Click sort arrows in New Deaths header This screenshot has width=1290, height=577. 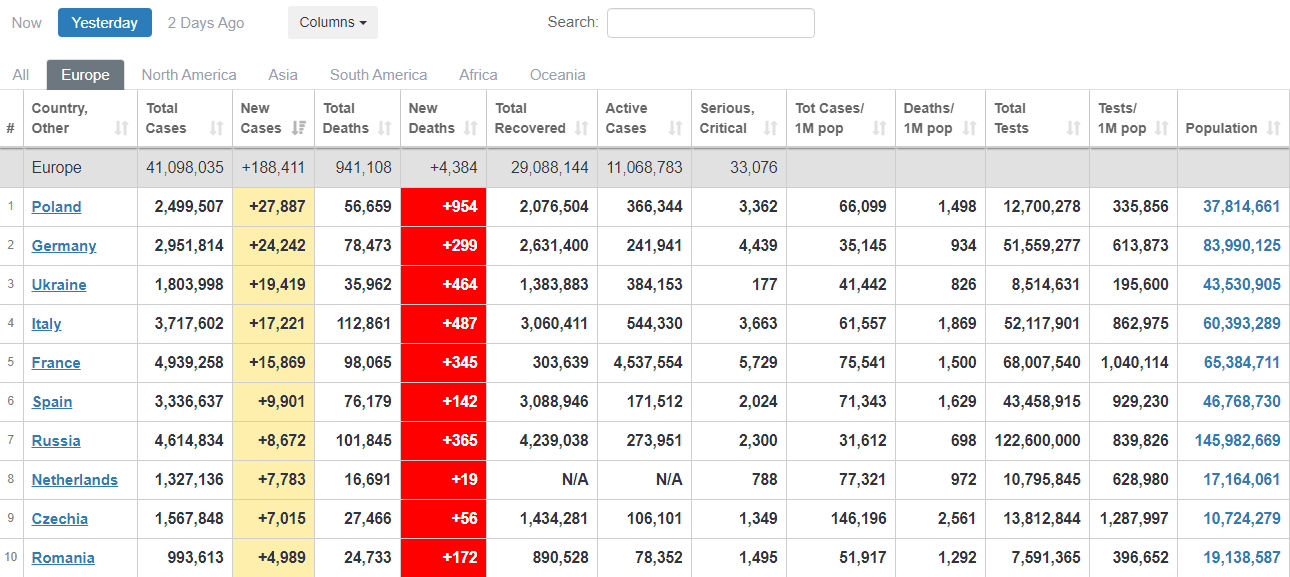470,129
